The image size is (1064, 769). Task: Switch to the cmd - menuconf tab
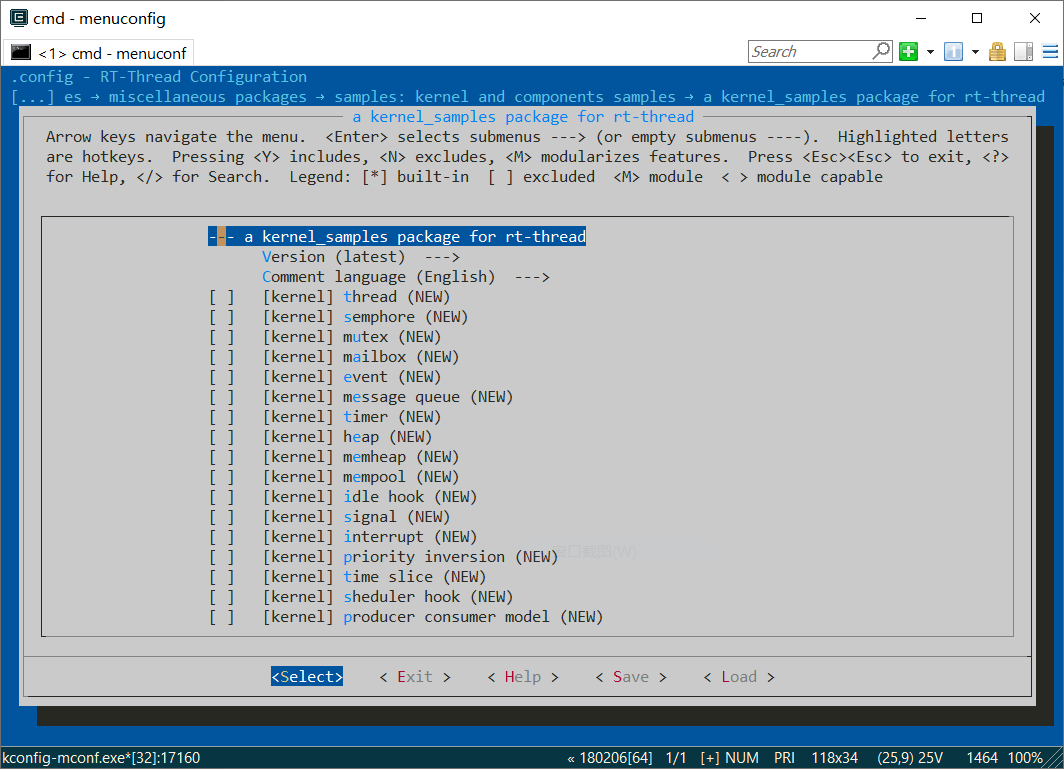coord(98,52)
